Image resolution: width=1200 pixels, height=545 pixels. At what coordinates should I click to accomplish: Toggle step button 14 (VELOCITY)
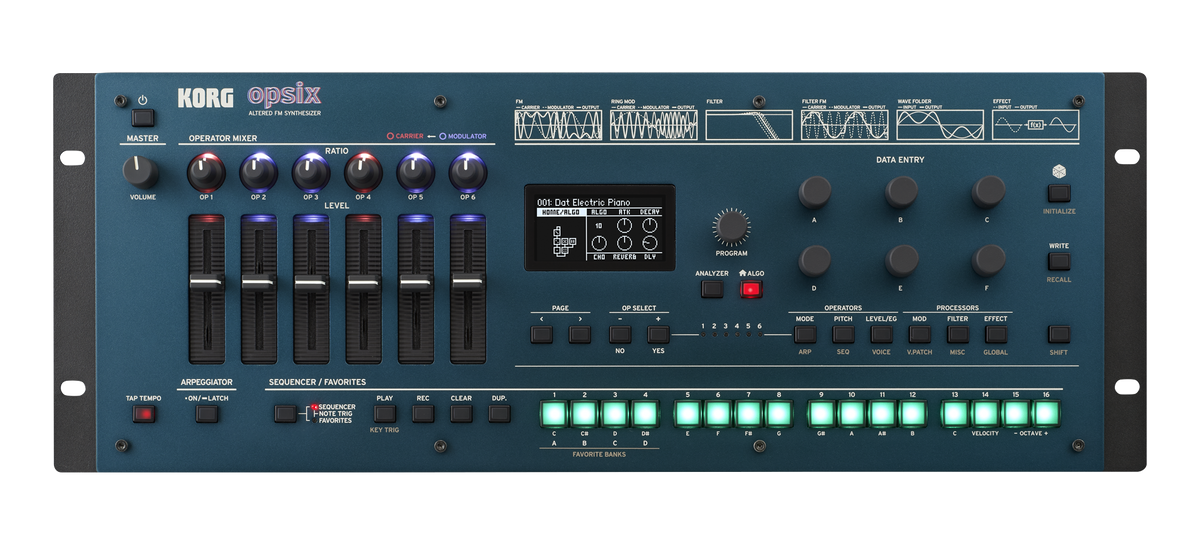[985, 413]
